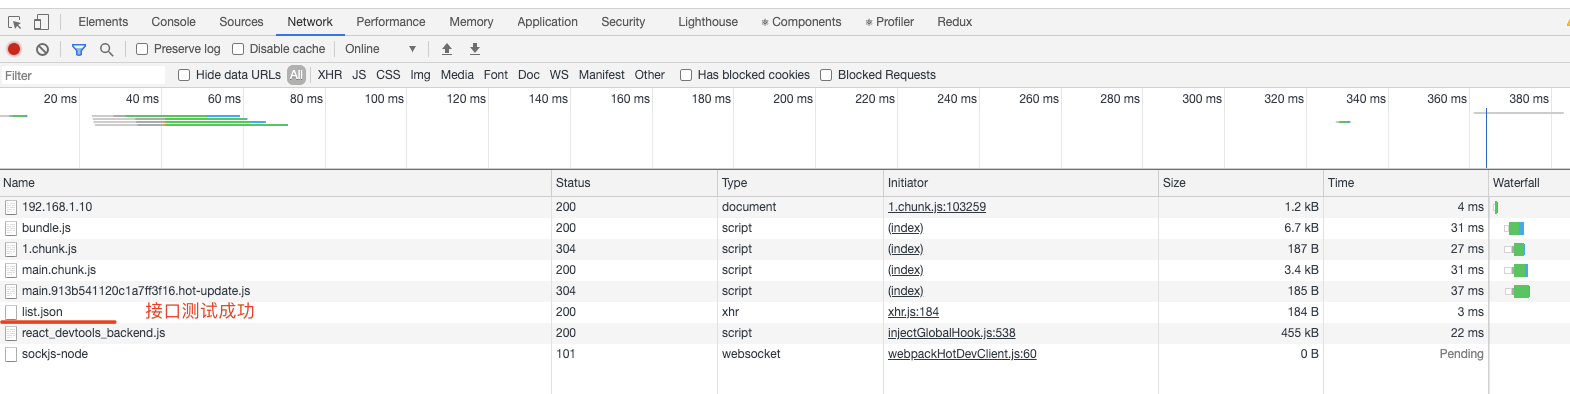
Task: Open the Online throttling dropdown
Action: [x=380, y=49]
